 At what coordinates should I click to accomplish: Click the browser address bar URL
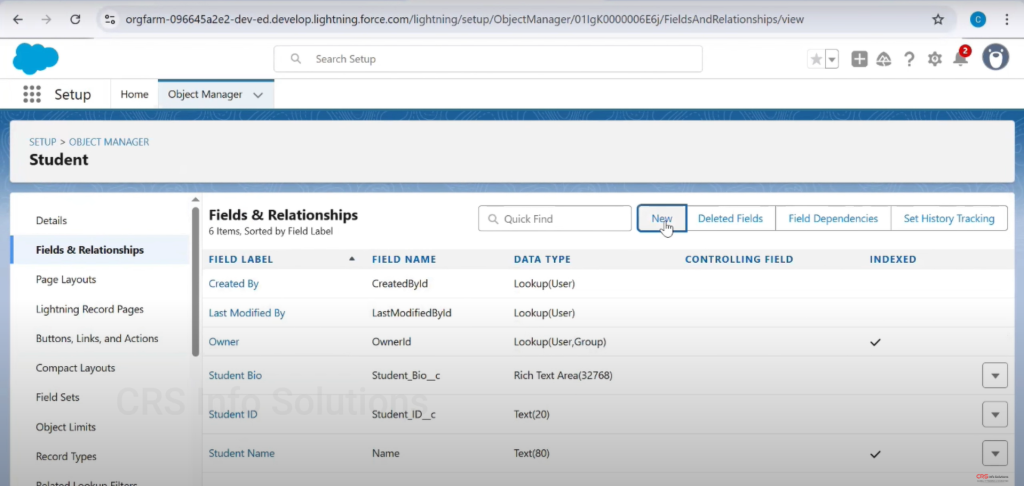point(464,20)
